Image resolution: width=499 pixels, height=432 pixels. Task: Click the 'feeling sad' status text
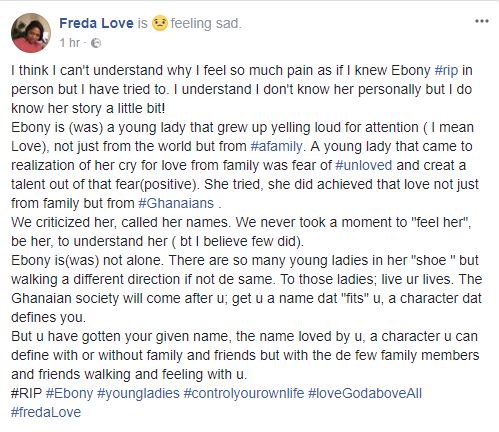tap(206, 23)
